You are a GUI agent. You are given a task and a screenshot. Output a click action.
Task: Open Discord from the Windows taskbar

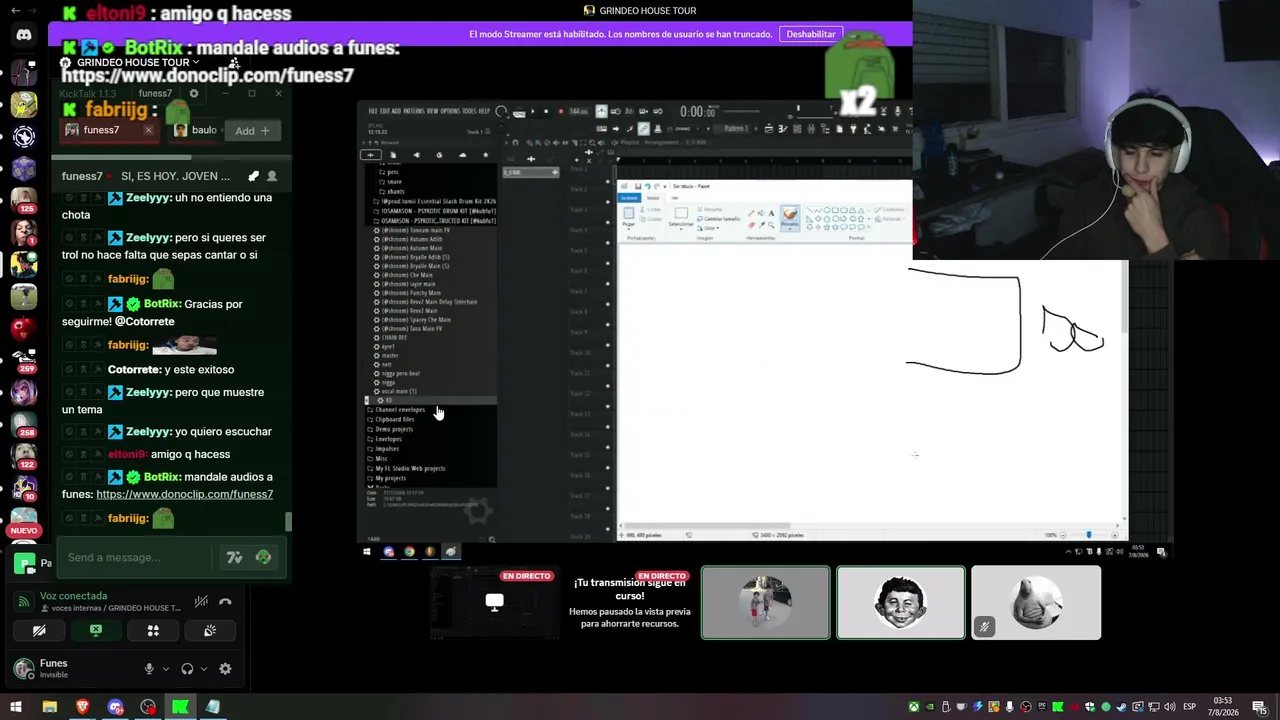coord(115,707)
